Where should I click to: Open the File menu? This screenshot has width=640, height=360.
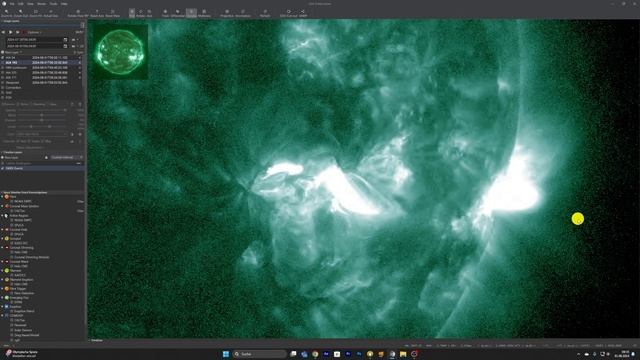[12, 4]
